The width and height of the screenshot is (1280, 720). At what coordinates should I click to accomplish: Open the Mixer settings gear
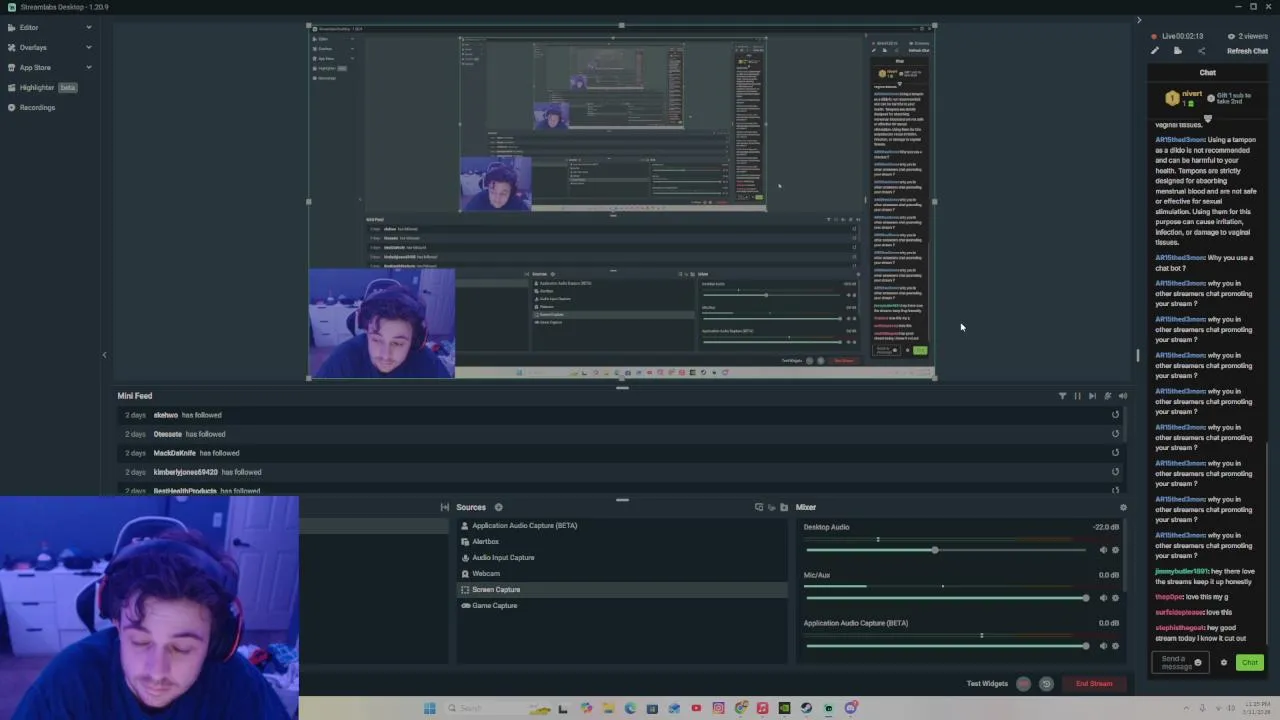click(1123, 508)
